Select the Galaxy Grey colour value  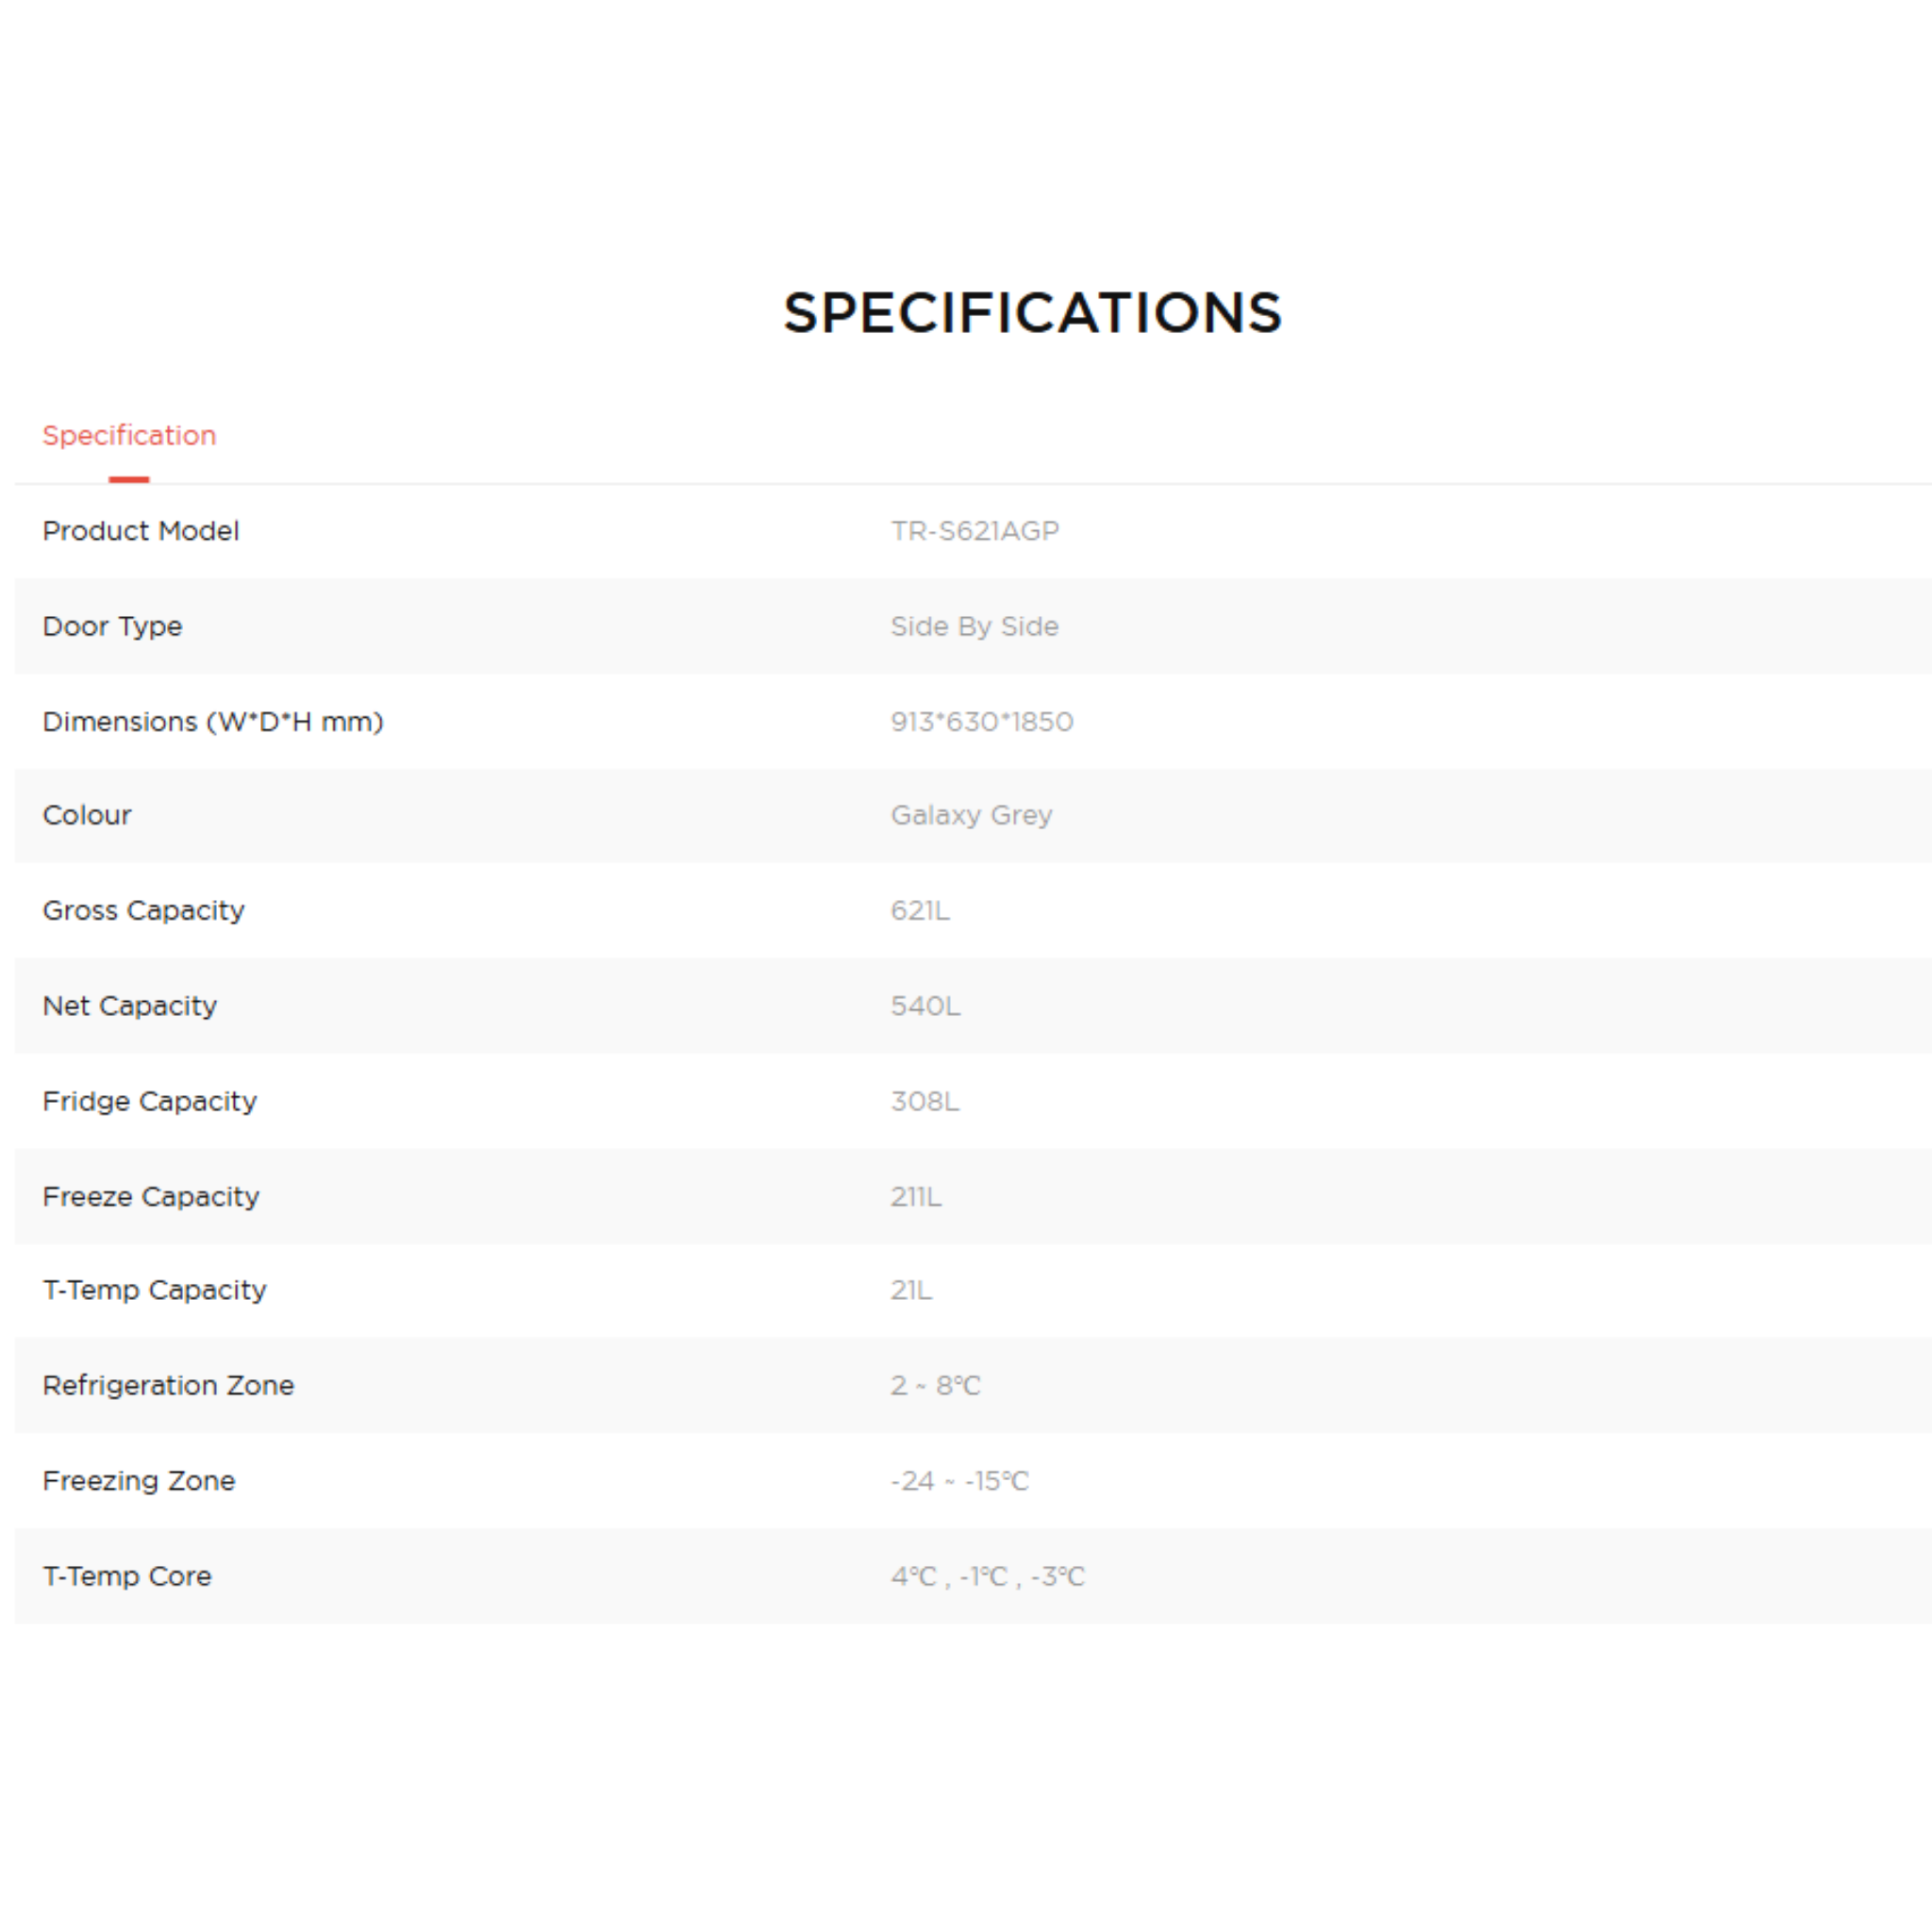971,815
